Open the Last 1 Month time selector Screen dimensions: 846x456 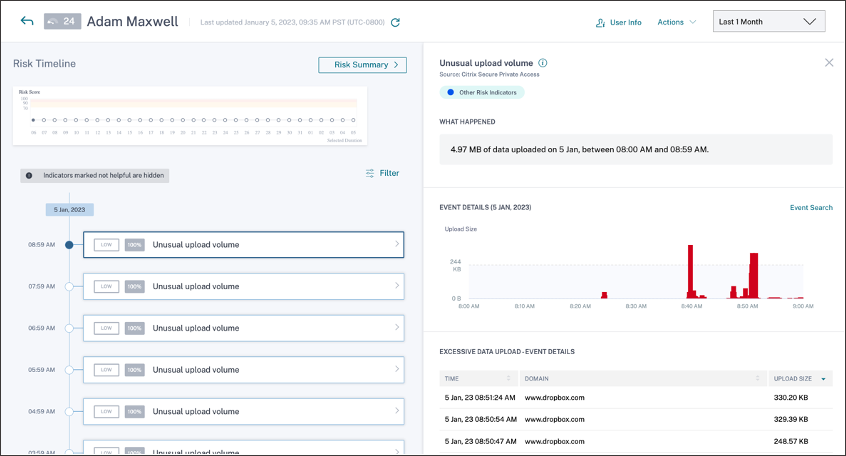(768, 21)
